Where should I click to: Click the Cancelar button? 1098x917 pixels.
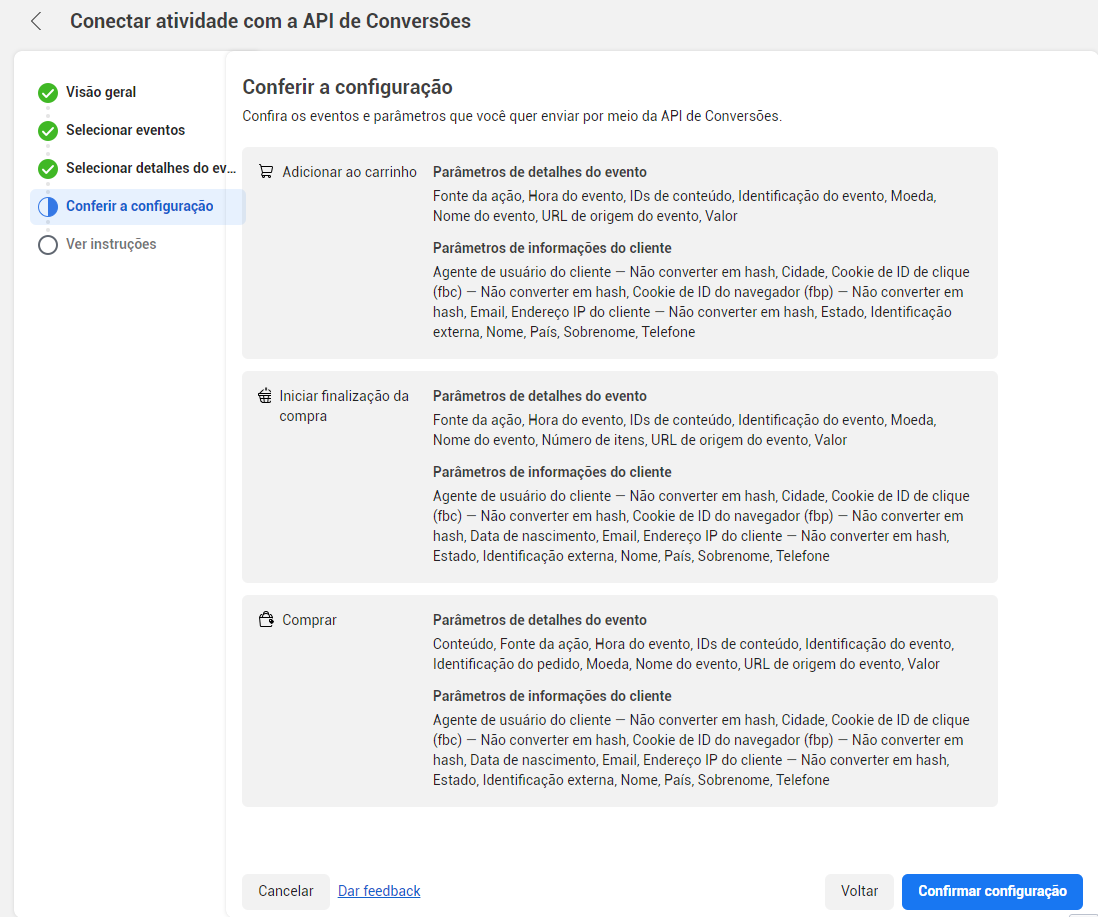(285, 891)
